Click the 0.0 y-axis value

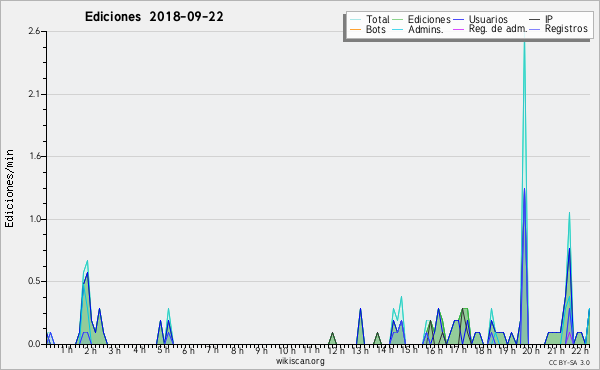tap(34, 344)
